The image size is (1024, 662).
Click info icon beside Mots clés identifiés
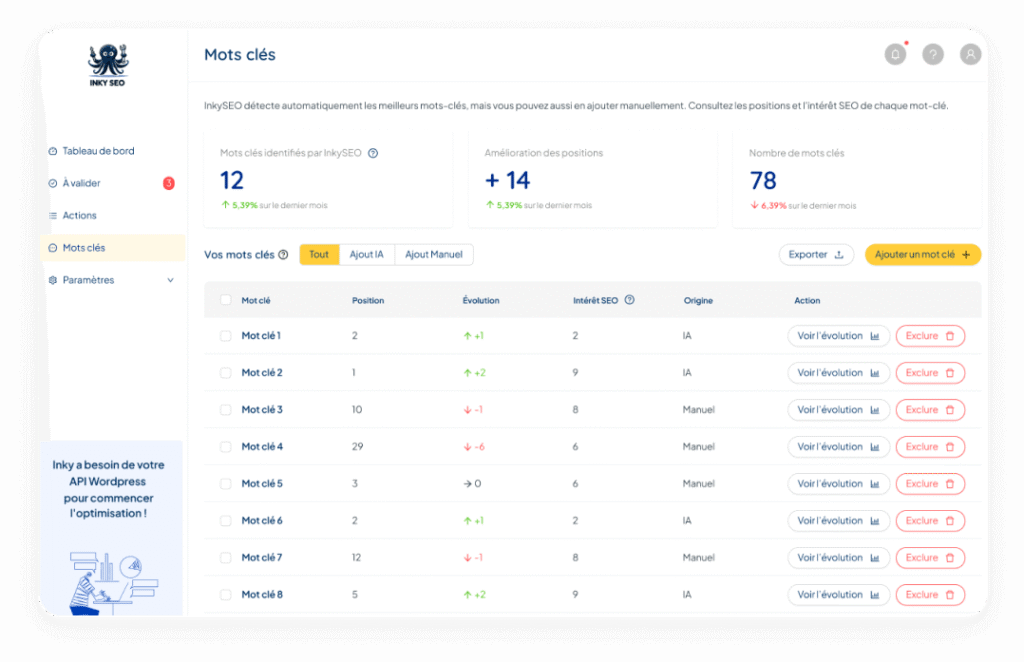pos(373,153)
